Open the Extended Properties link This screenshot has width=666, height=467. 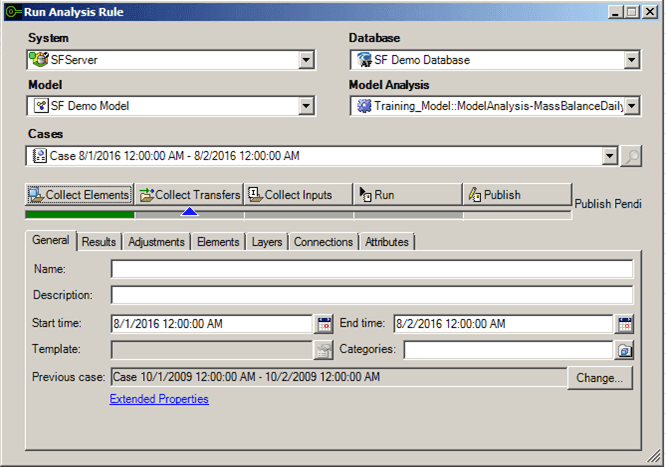tap(159, 399)
